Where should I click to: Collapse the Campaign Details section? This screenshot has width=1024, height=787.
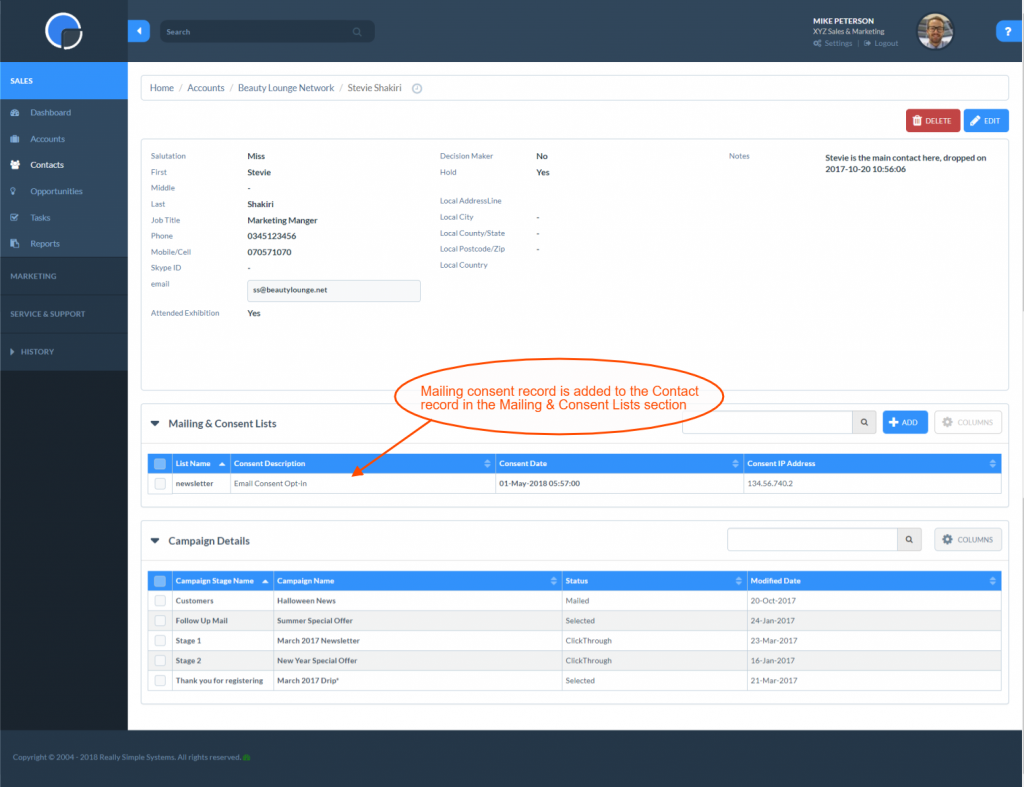155,540
